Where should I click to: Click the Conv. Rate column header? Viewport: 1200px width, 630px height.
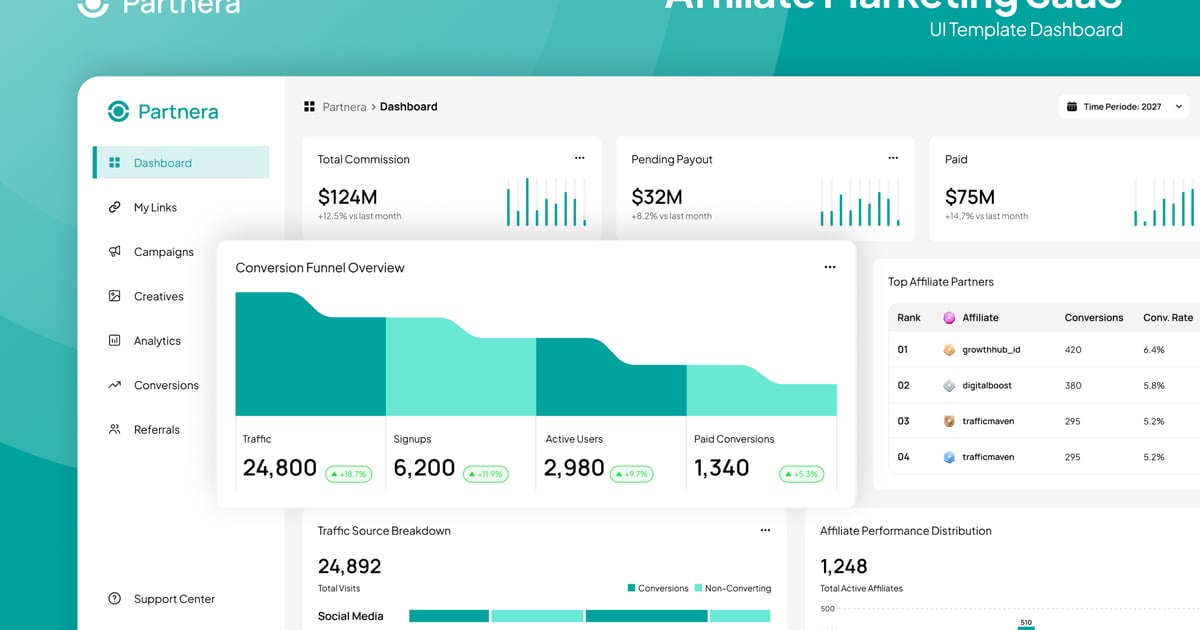click(1168, 318)
